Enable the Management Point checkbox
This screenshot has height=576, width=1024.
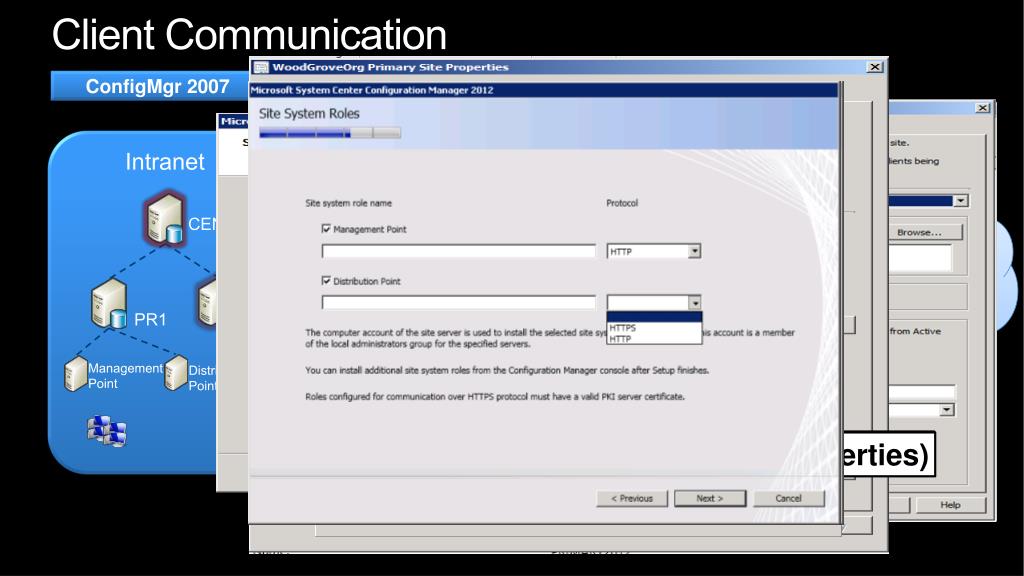point(327,229)
